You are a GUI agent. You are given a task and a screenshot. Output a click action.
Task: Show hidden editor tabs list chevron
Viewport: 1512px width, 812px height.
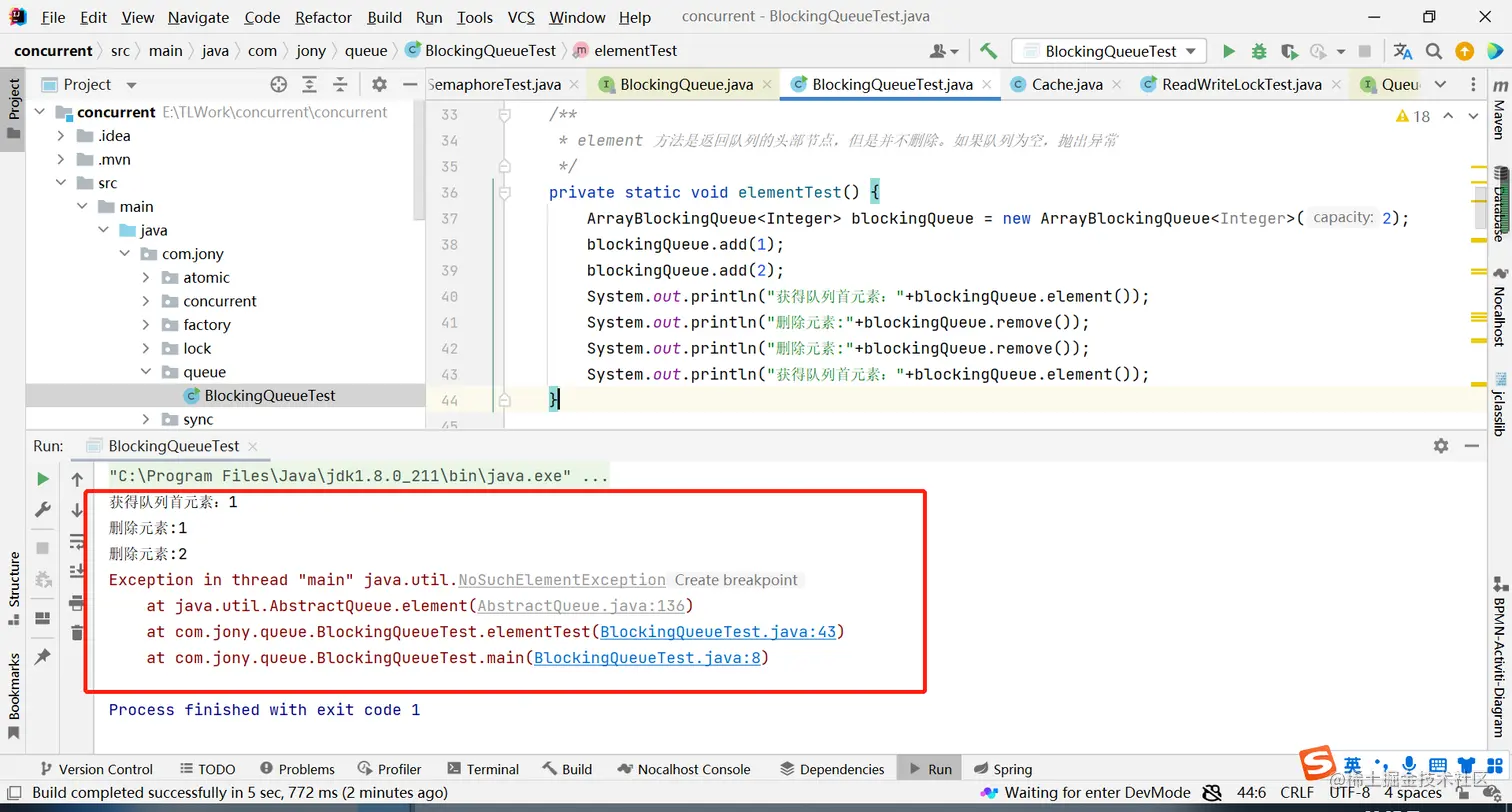1440,85
